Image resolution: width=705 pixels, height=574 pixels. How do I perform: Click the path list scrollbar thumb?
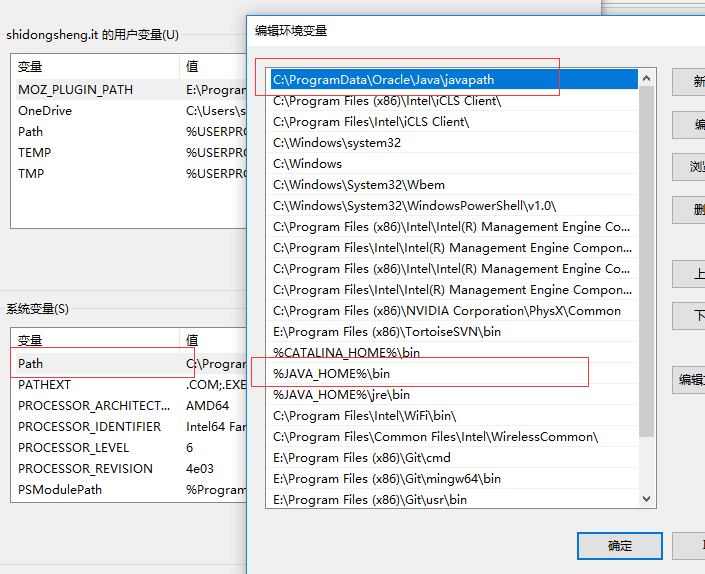647,262
